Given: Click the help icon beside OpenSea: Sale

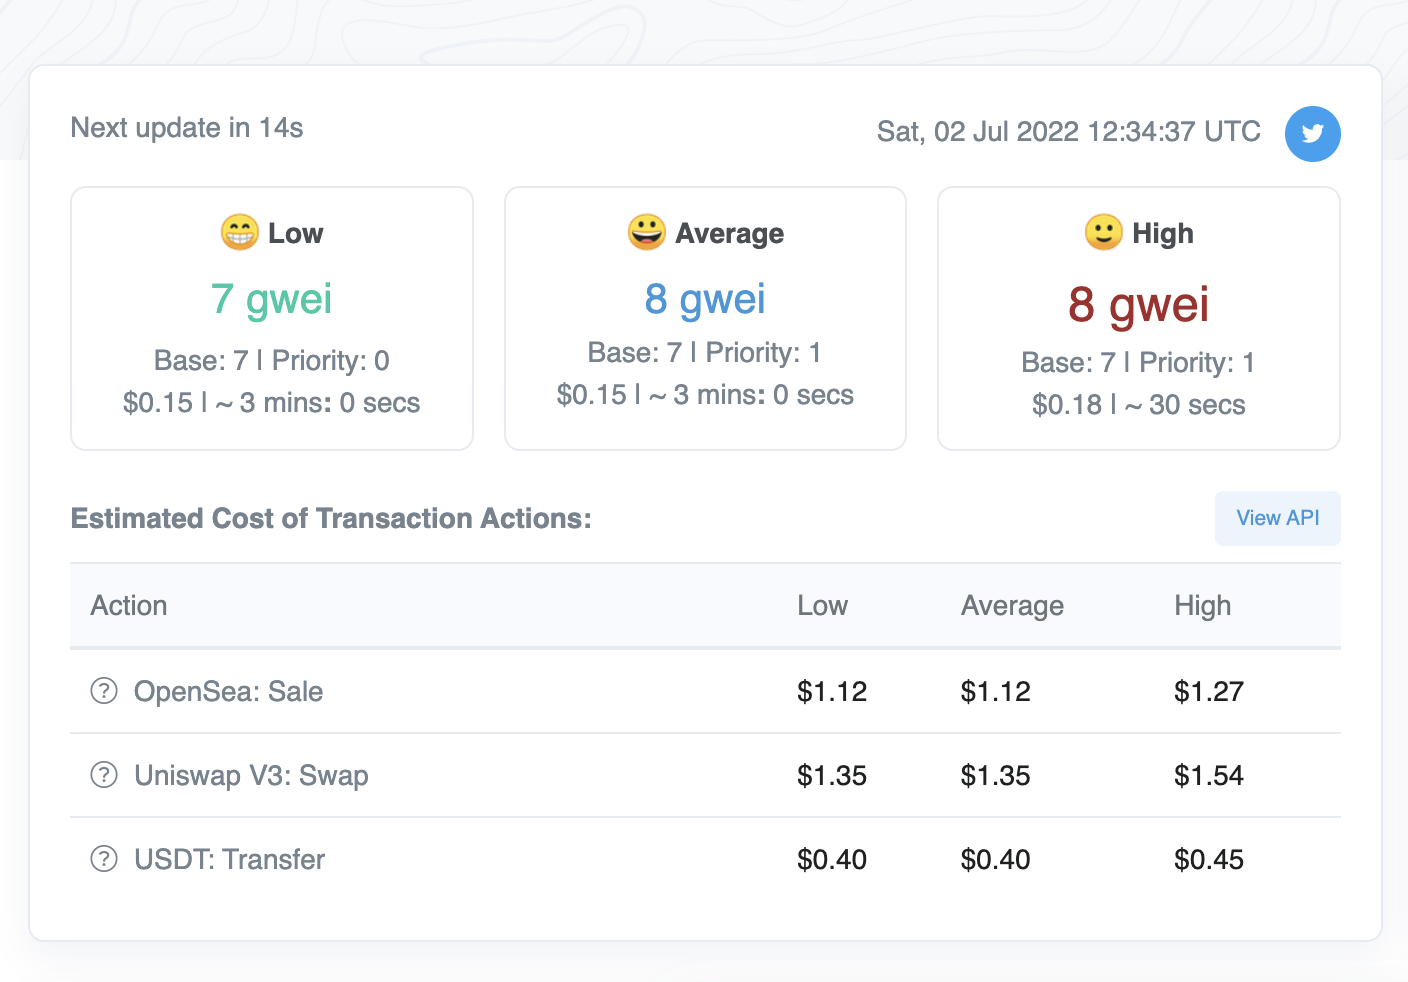Looking at the screenshot, I should point(104,691).
